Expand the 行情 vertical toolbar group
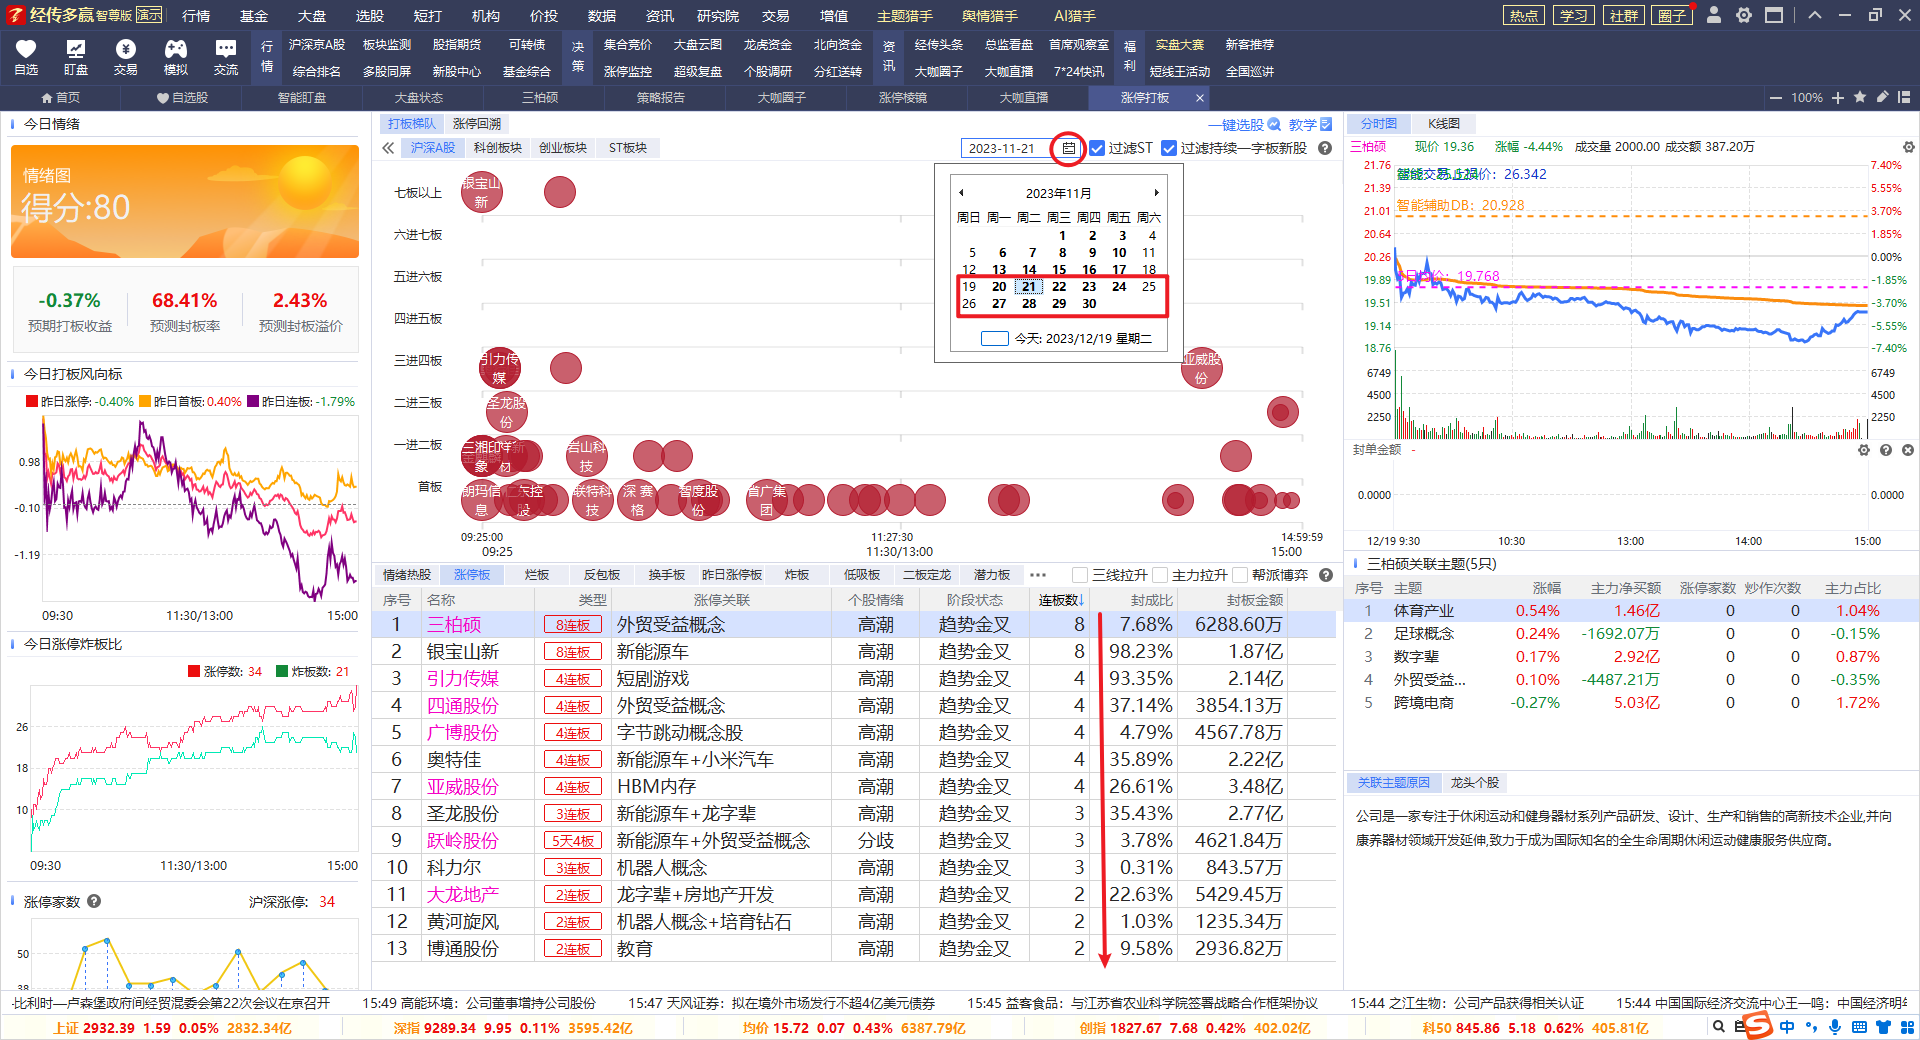The height and width of the screenshot is (1040, 1920). (267, 57)
